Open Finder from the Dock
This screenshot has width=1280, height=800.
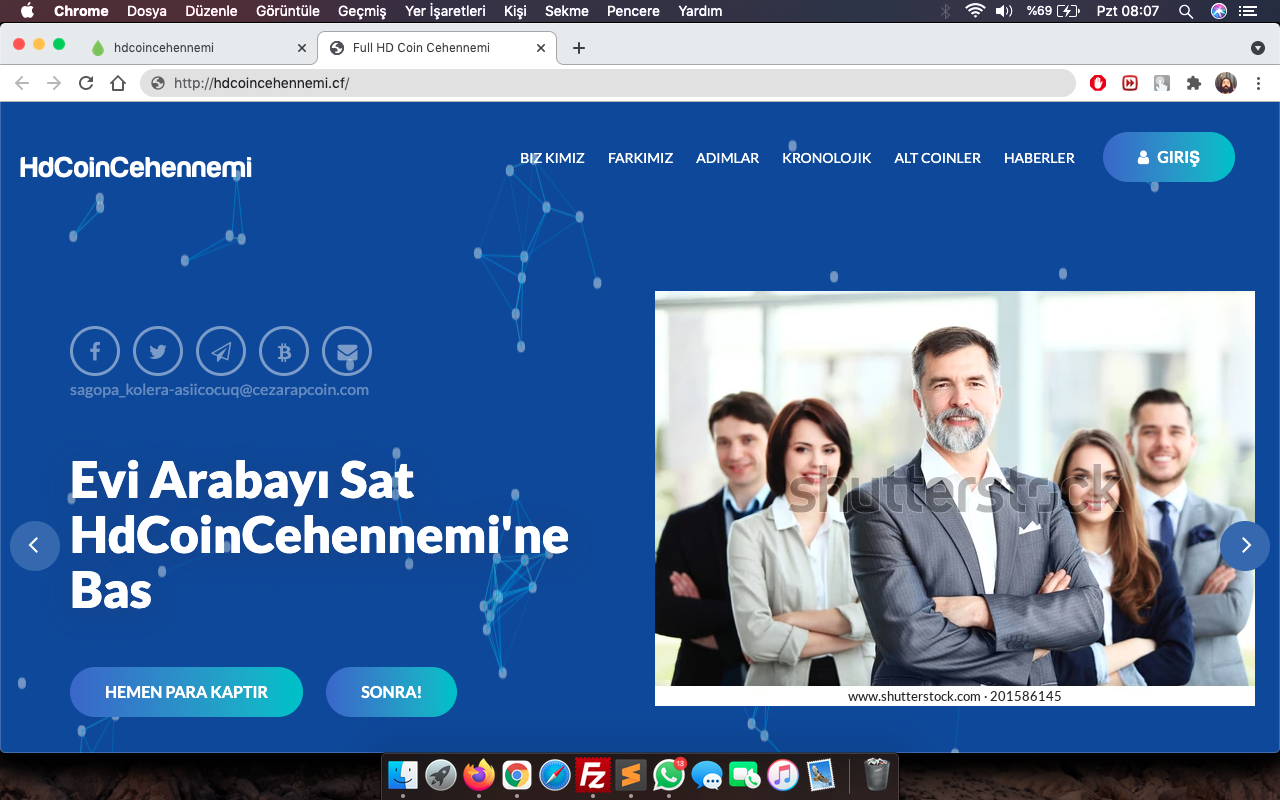click(x=403, y=775)
